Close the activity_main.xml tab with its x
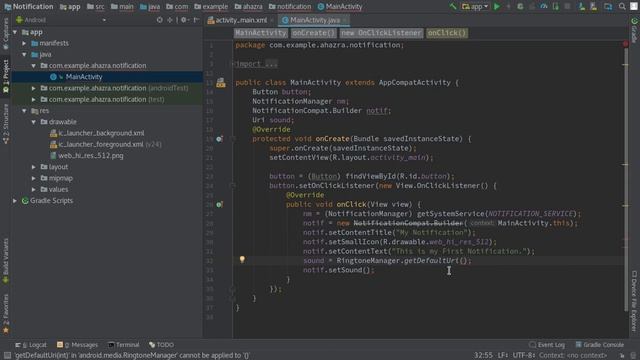The width and height of the screenshot is (640, 360). 272,20
